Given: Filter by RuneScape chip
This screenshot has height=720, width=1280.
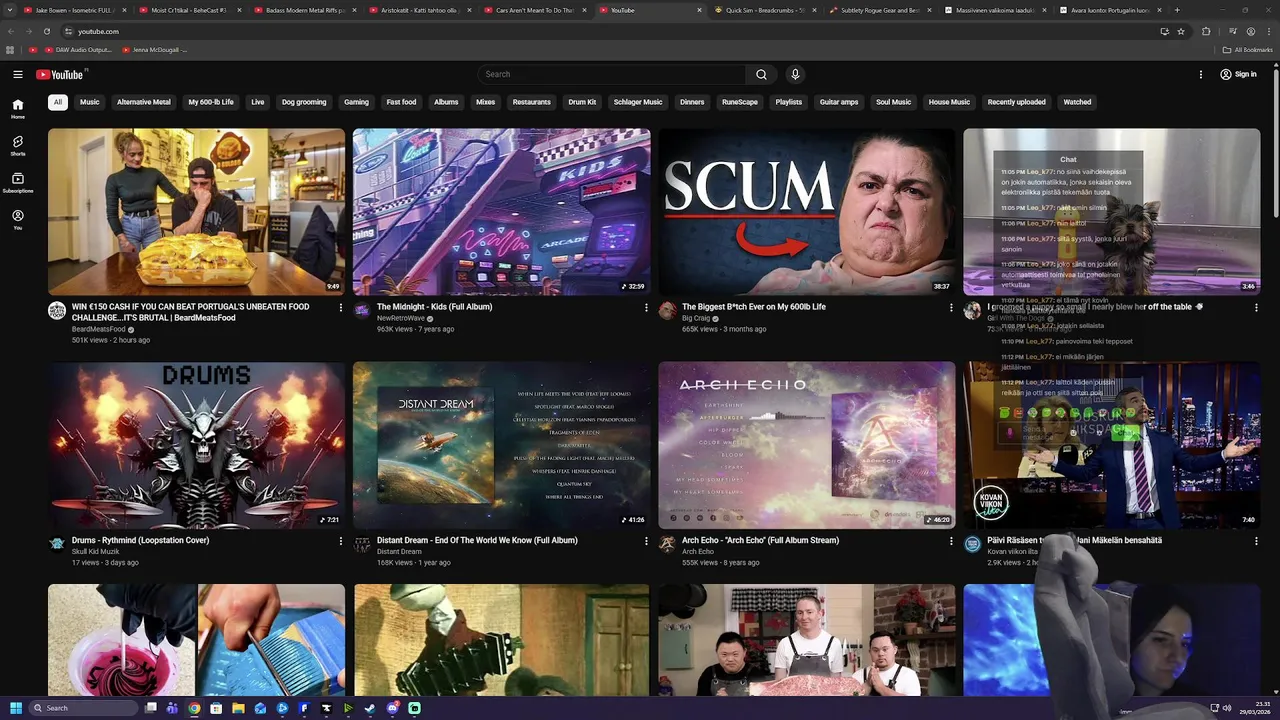Looking at the screenshot, I should point(740,102).
